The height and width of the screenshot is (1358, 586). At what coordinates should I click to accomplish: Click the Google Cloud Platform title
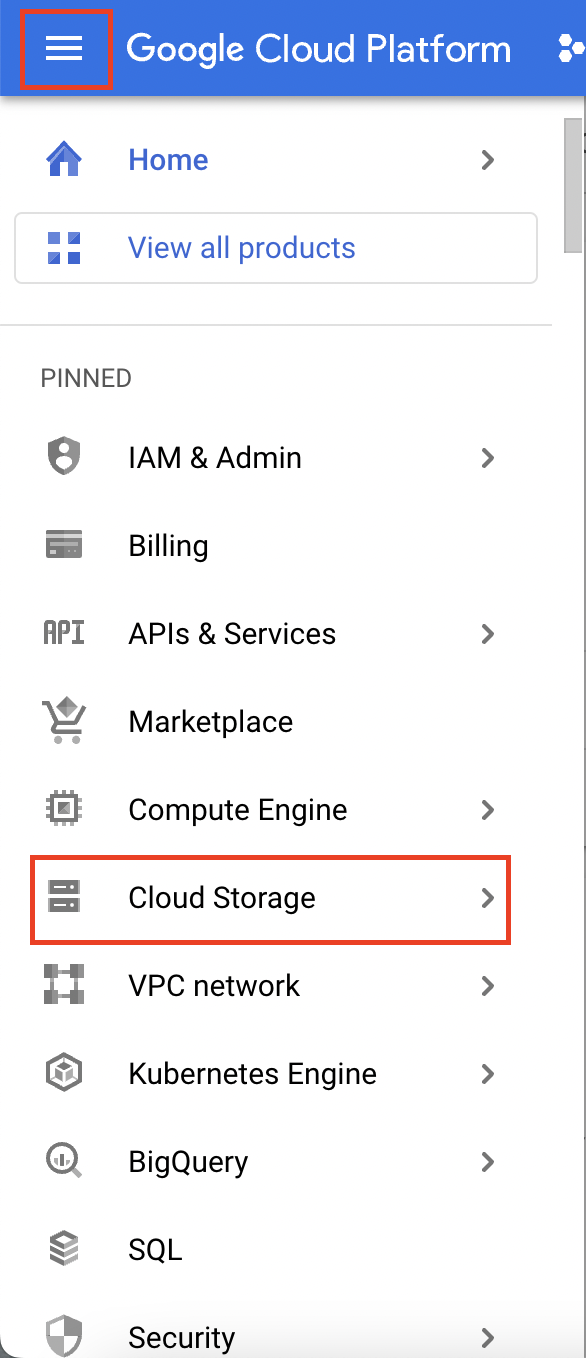(319, 48)
